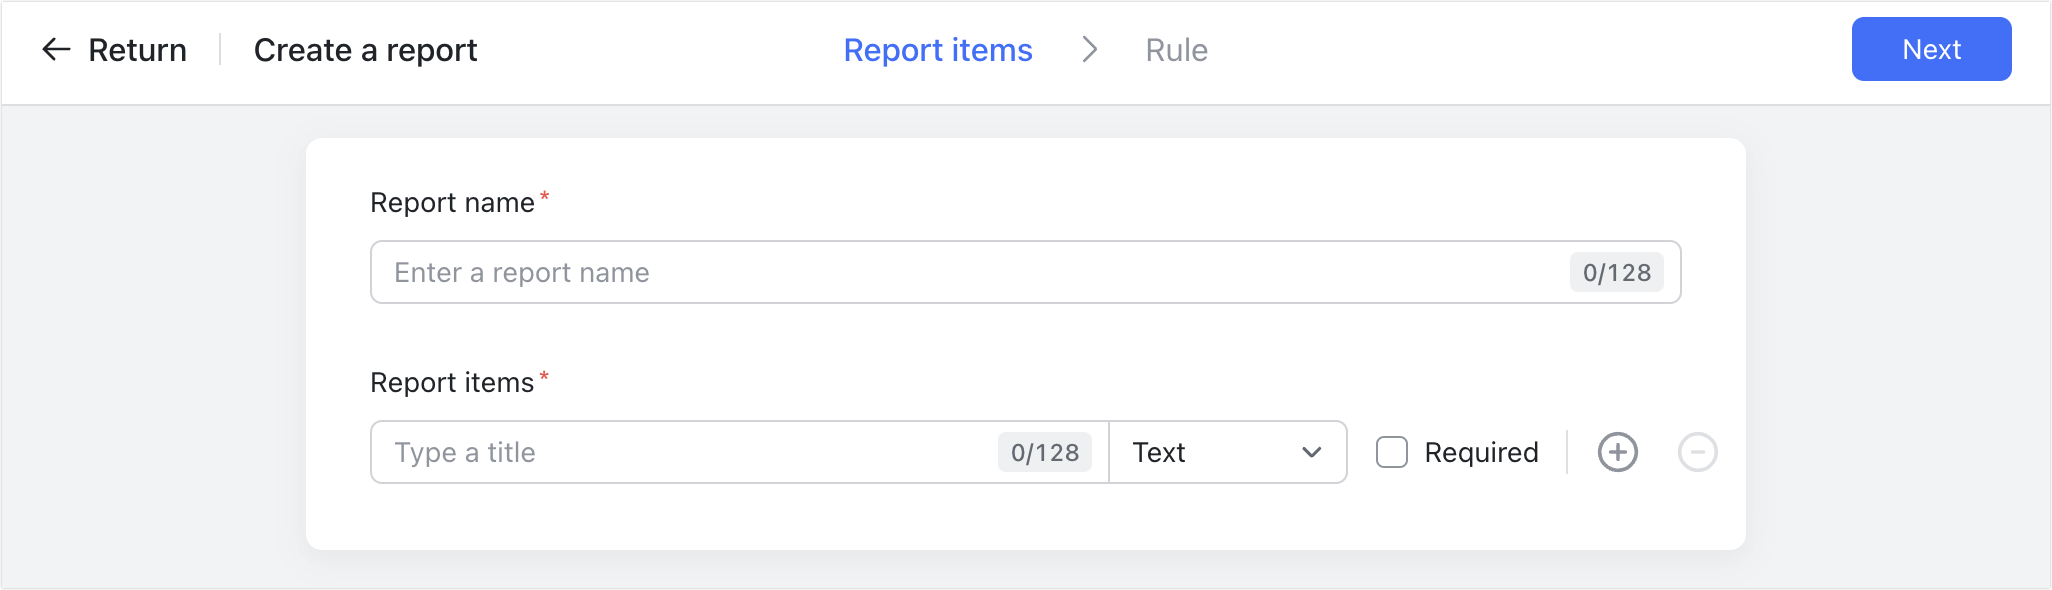Screen dimensions: 2052x590
Task: Click the arrow between Report items and Rule
Action: click(1090, 50)
